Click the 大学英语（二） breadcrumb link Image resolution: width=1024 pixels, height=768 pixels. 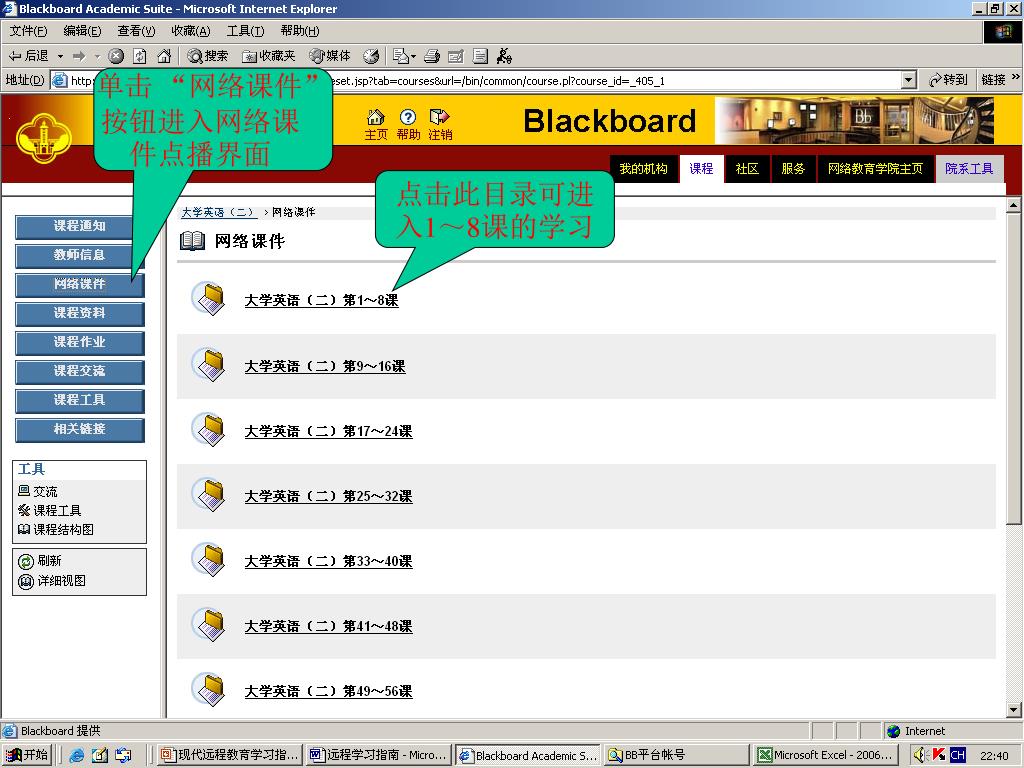[x=219, y=212]
